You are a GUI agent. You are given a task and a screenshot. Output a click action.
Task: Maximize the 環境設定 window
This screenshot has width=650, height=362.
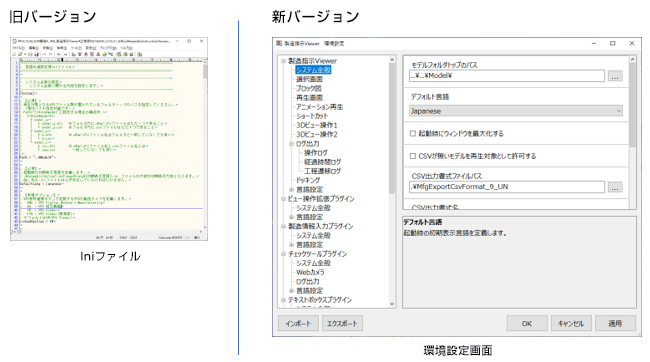coord(613,43)
